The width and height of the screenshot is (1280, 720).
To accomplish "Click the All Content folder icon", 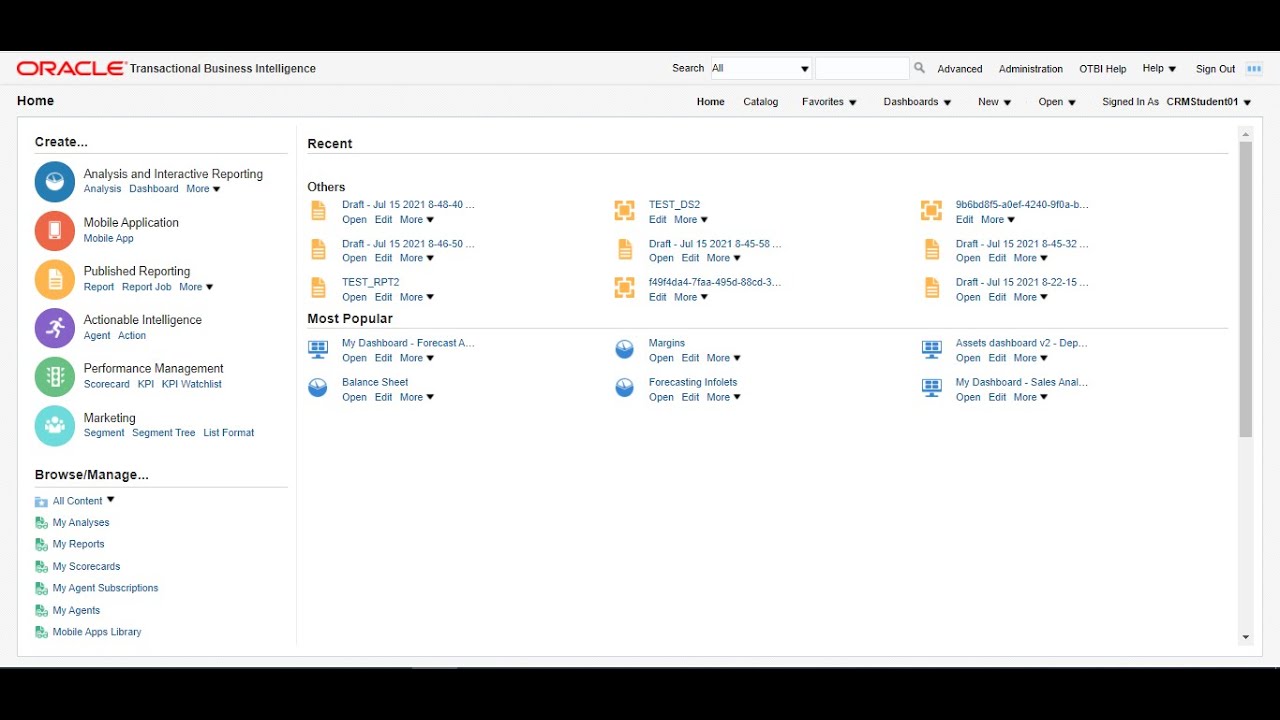I will coord(41,501).
